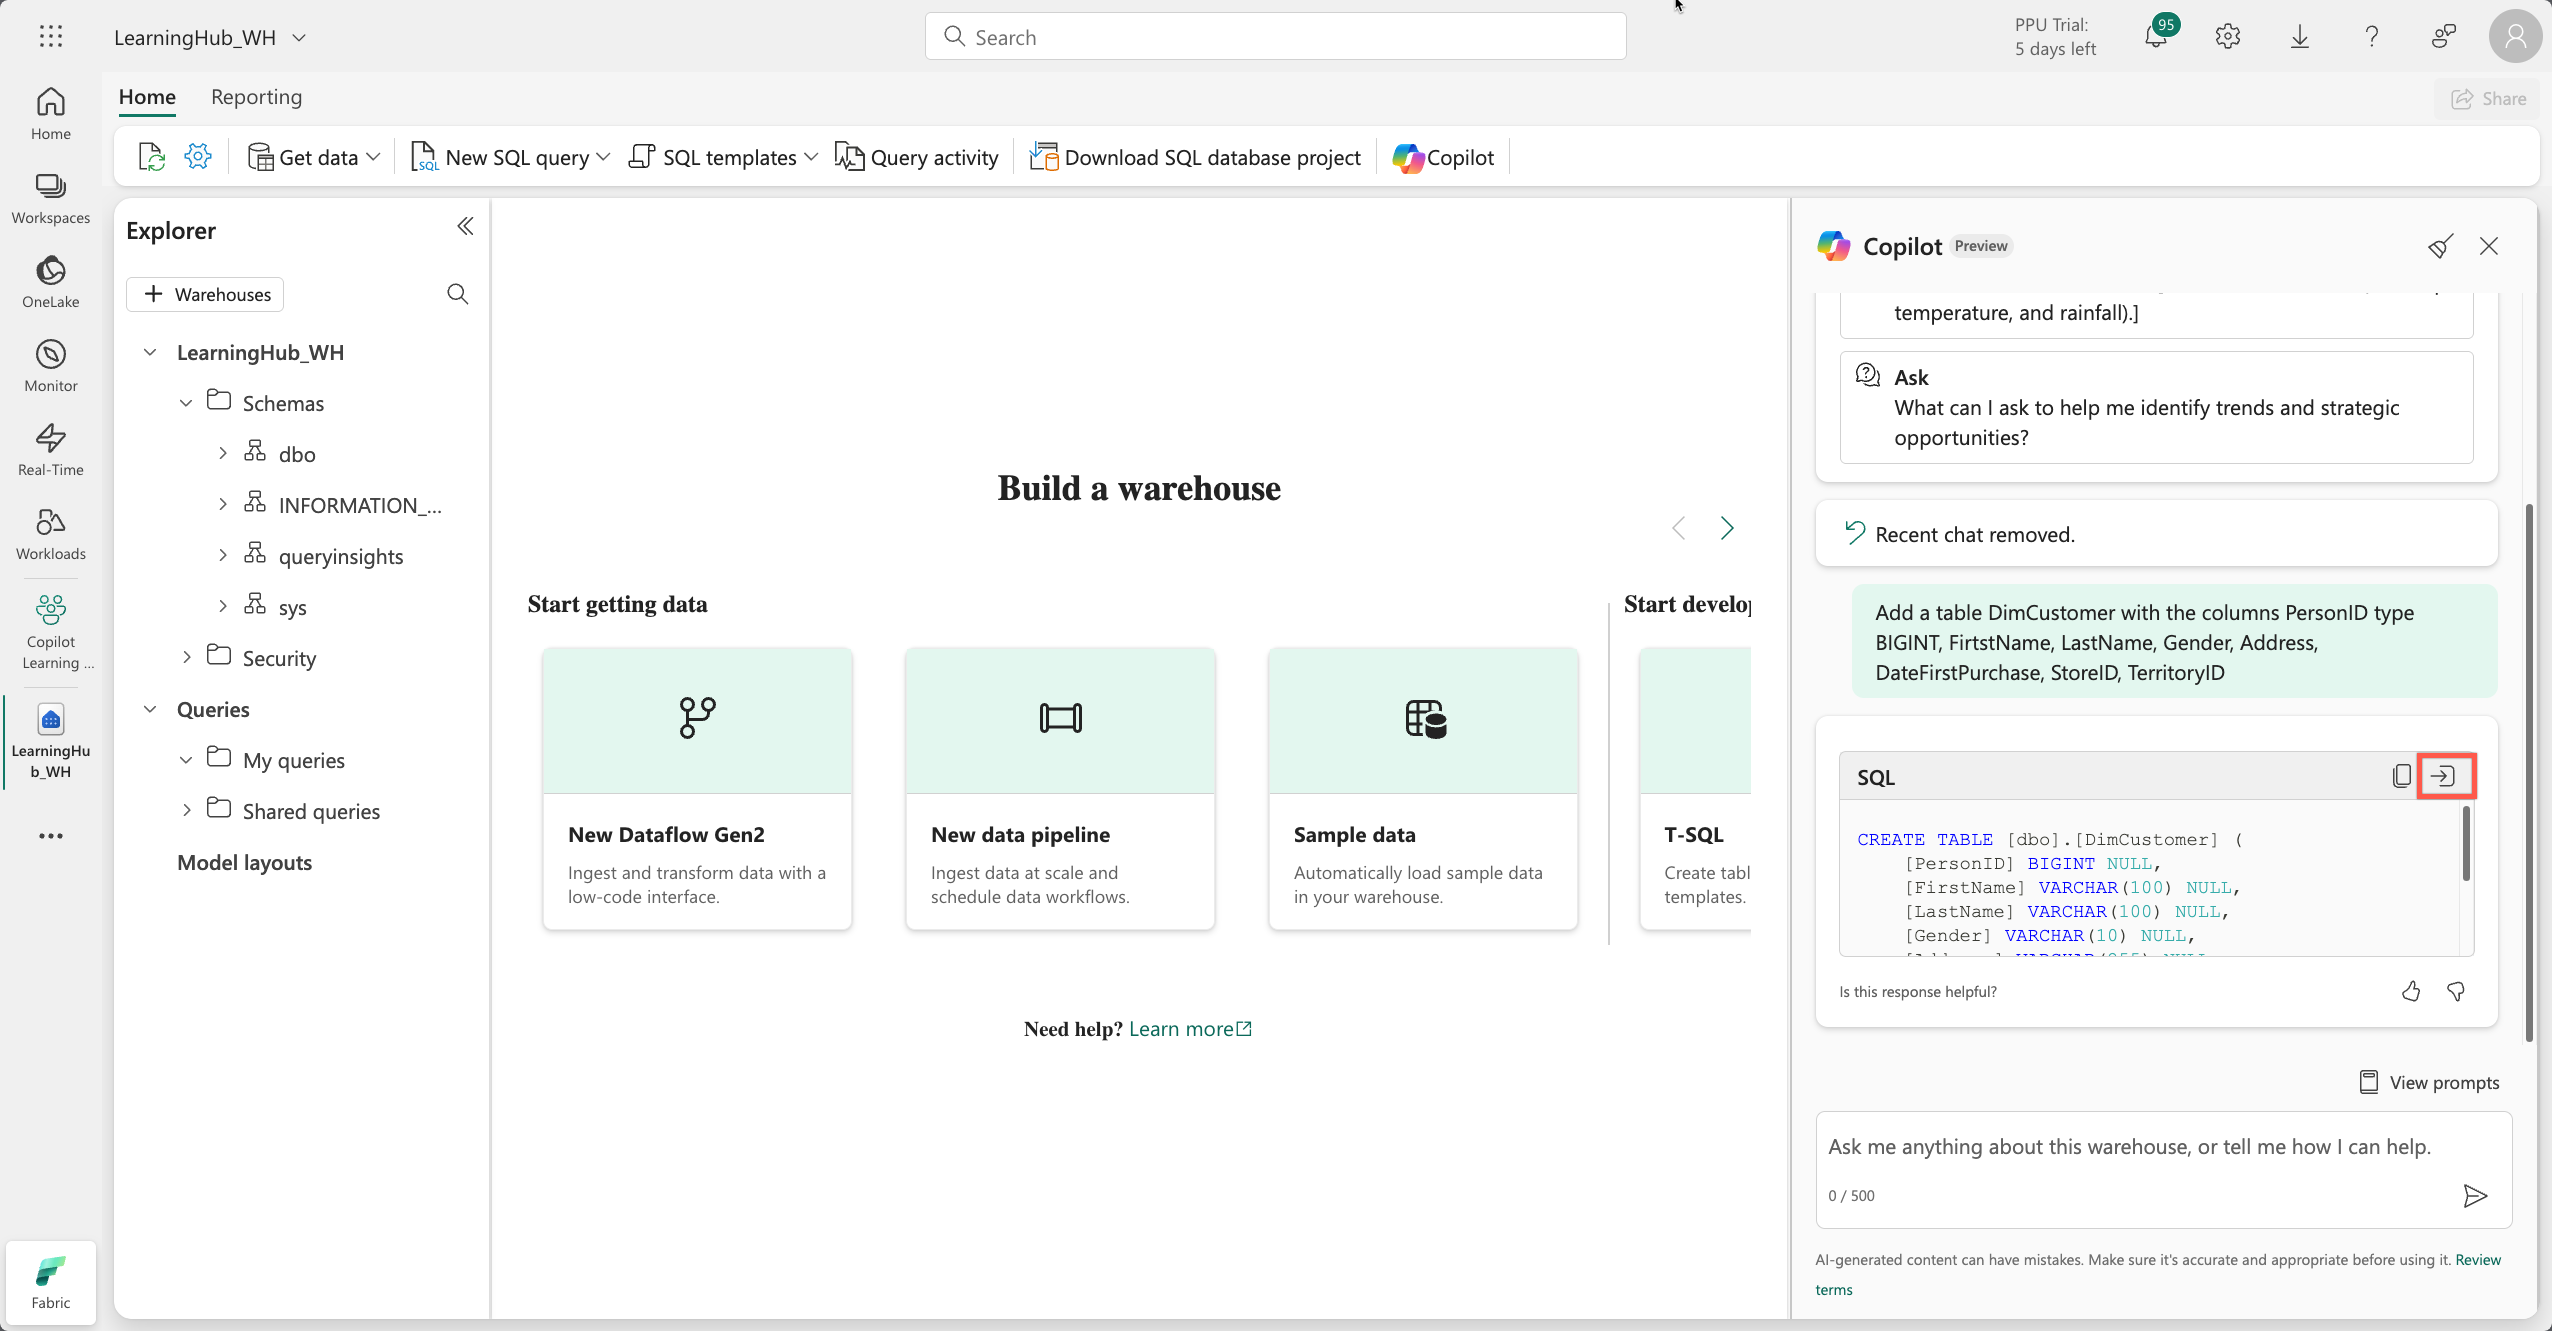The height and width of the screenshot is (1331, 2552).
Task: Go to next carousel page arrow
Action: point(1727,528)
